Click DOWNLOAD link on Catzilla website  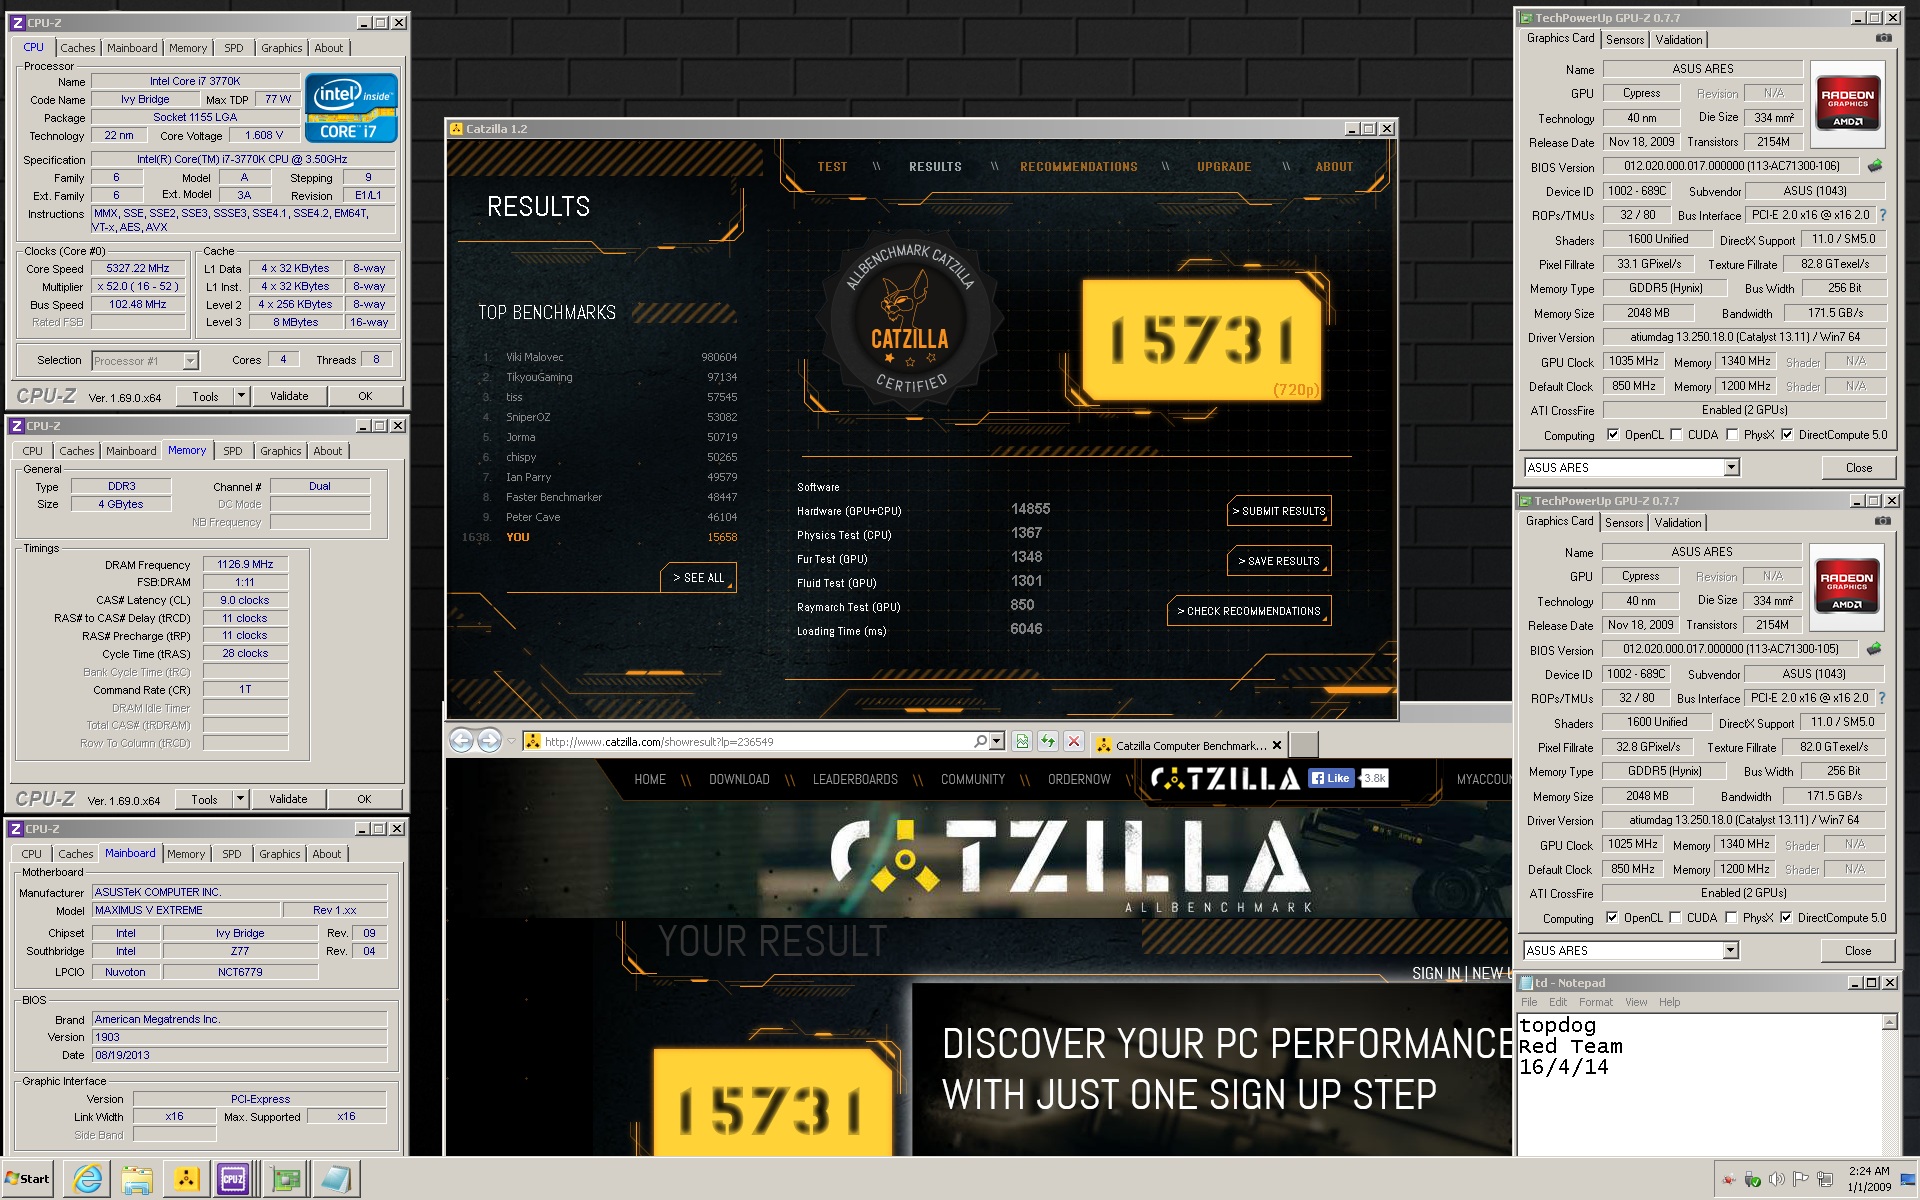point(739,779)
